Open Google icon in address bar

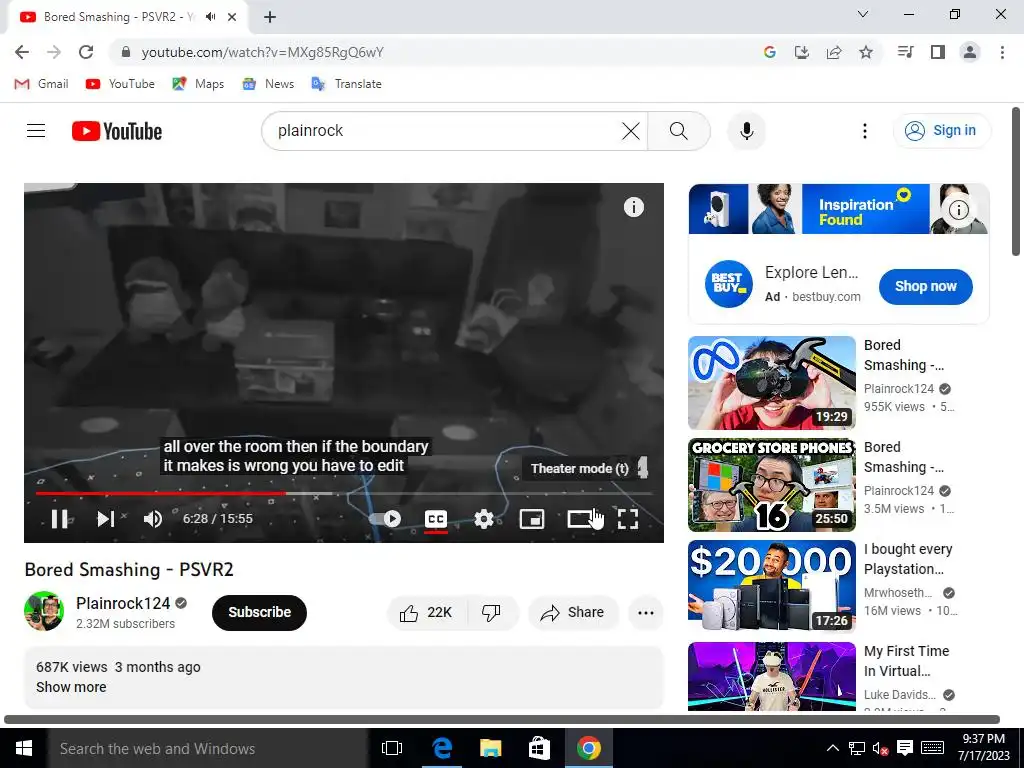(769, 52)
